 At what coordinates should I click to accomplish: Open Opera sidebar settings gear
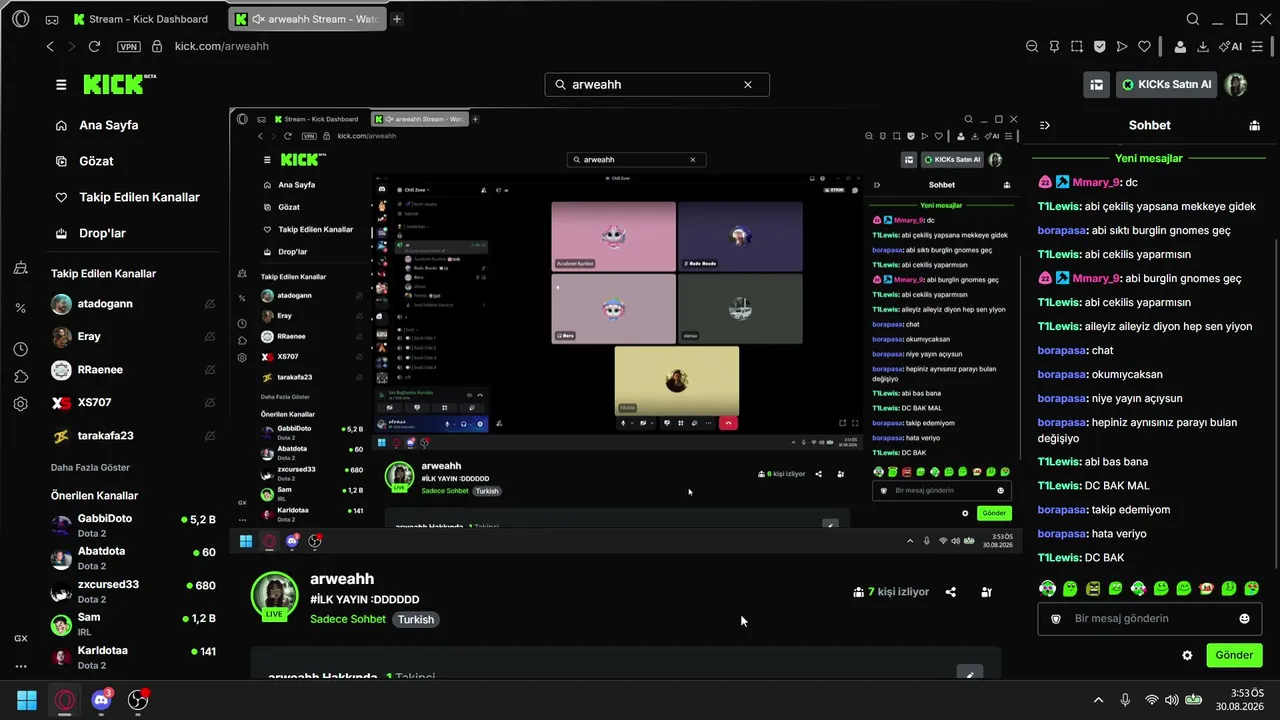(20, 405)
